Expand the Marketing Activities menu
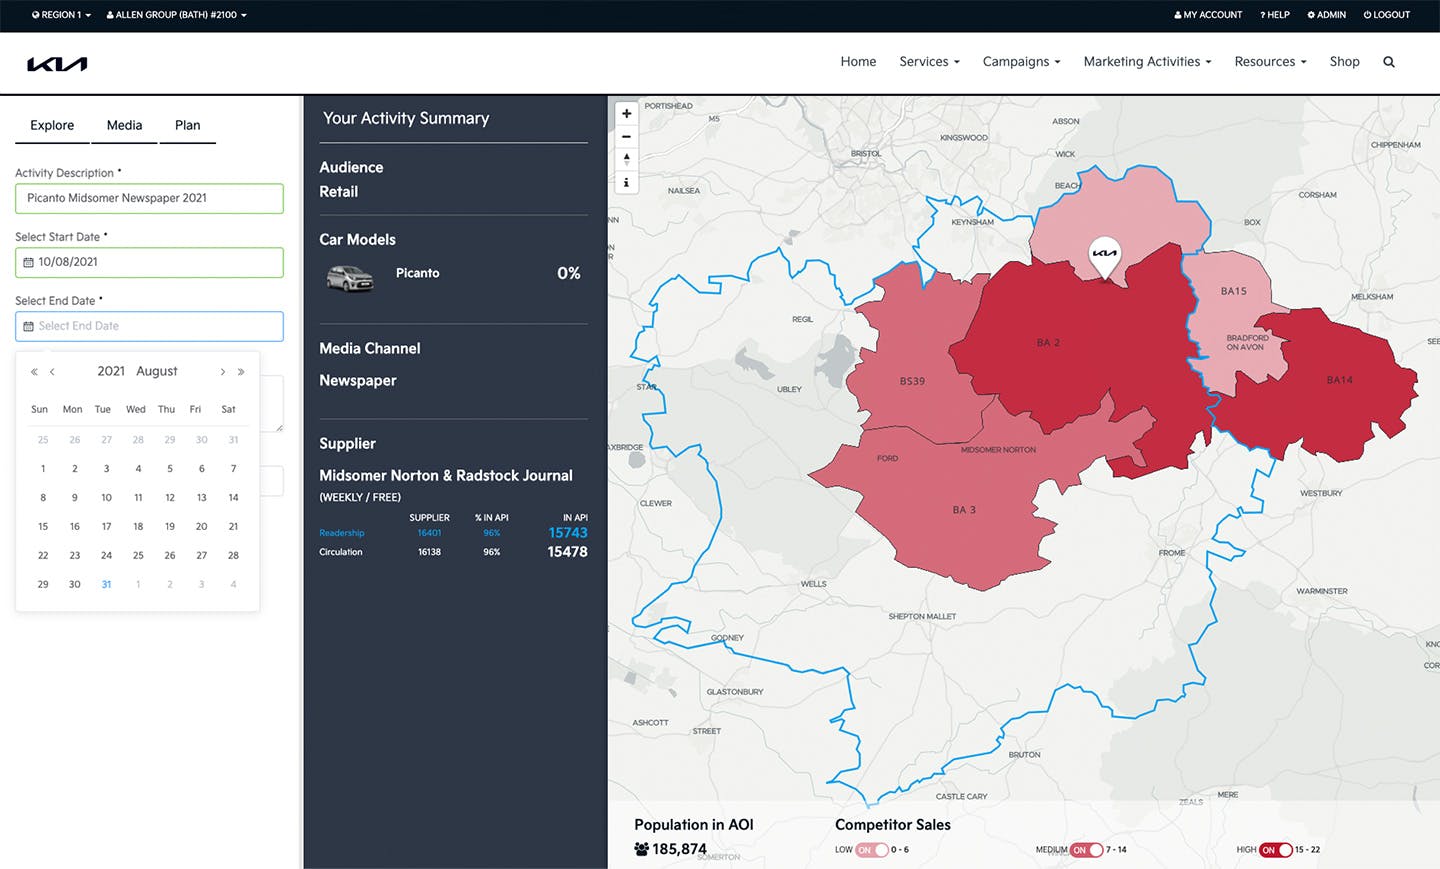The width and height of the screenshot is (1440, 869). point(1147,62)
